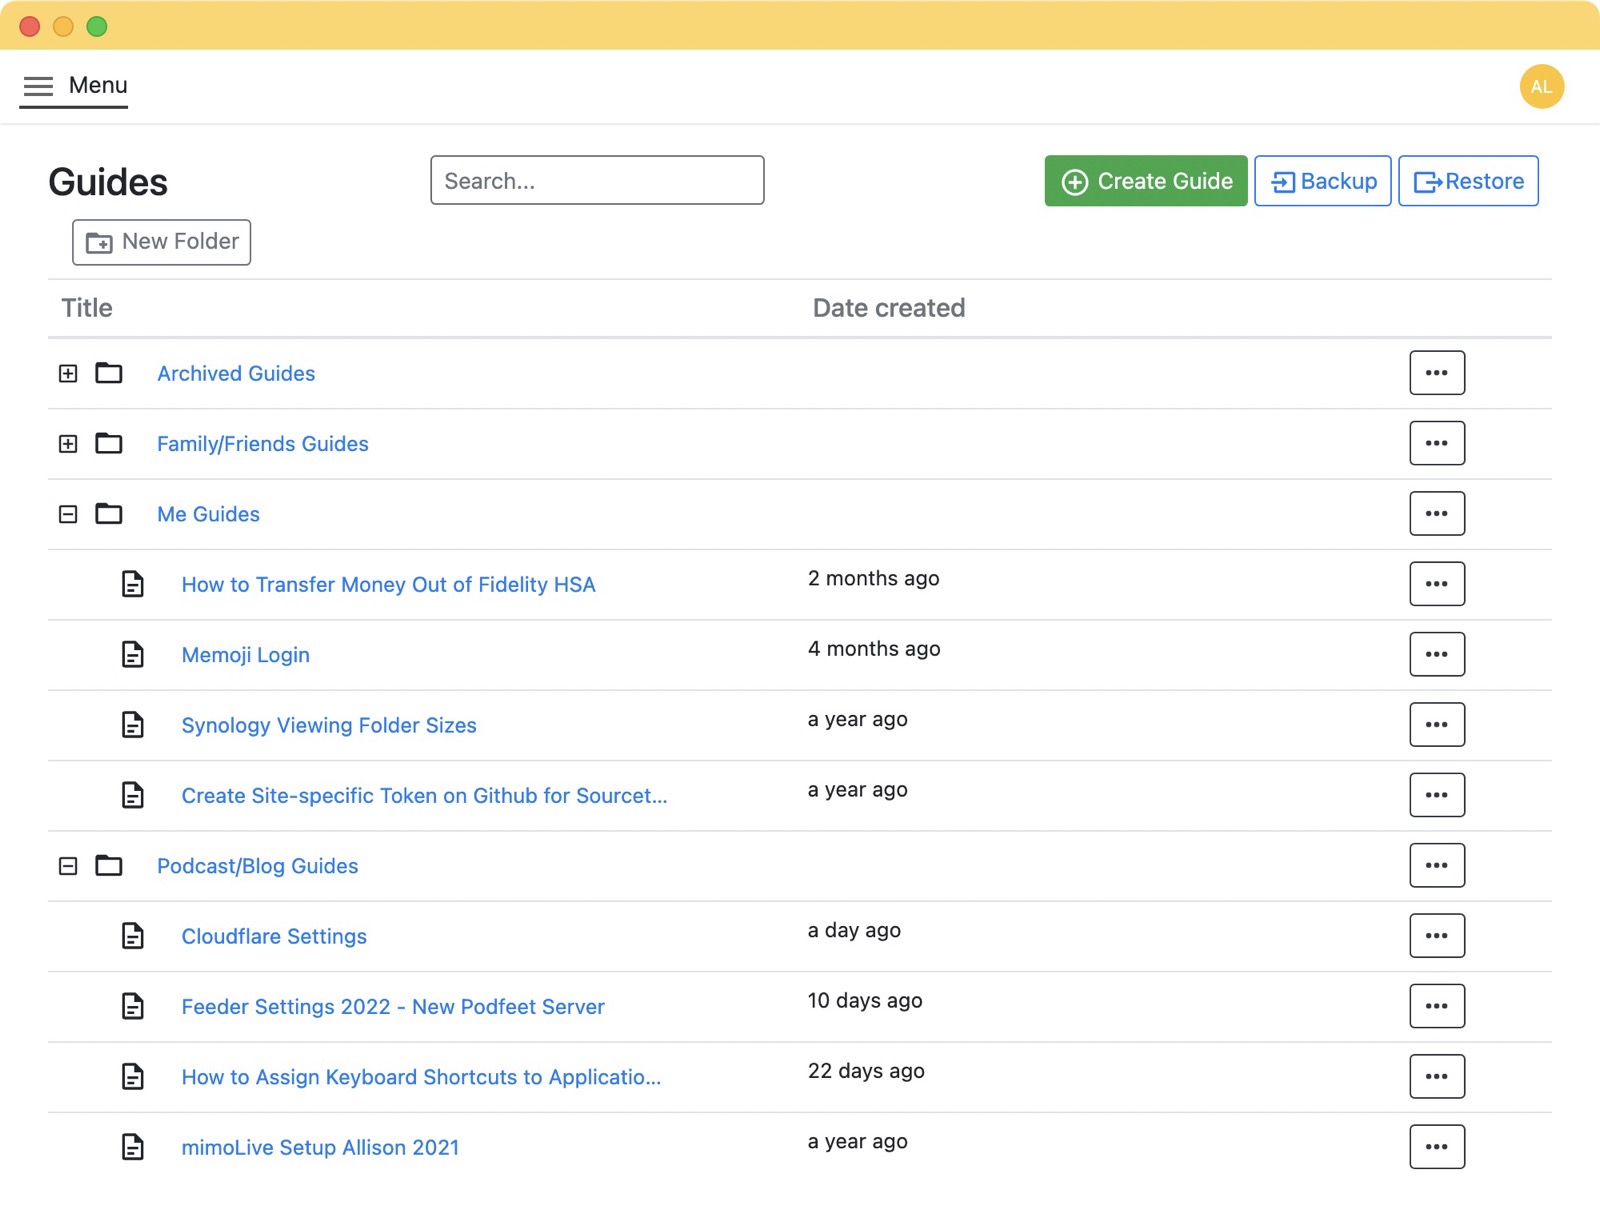Expand the Family/Friends Guides folder
Viewport: 1600px width, 1214px height.
point(68,444)
